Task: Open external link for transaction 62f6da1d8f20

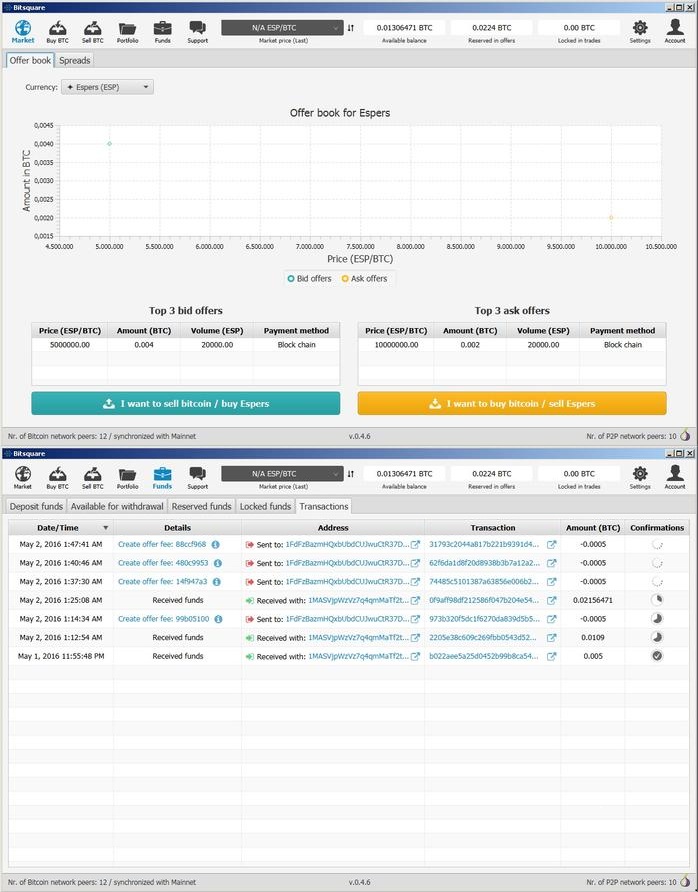Action: tap(551, 563)
